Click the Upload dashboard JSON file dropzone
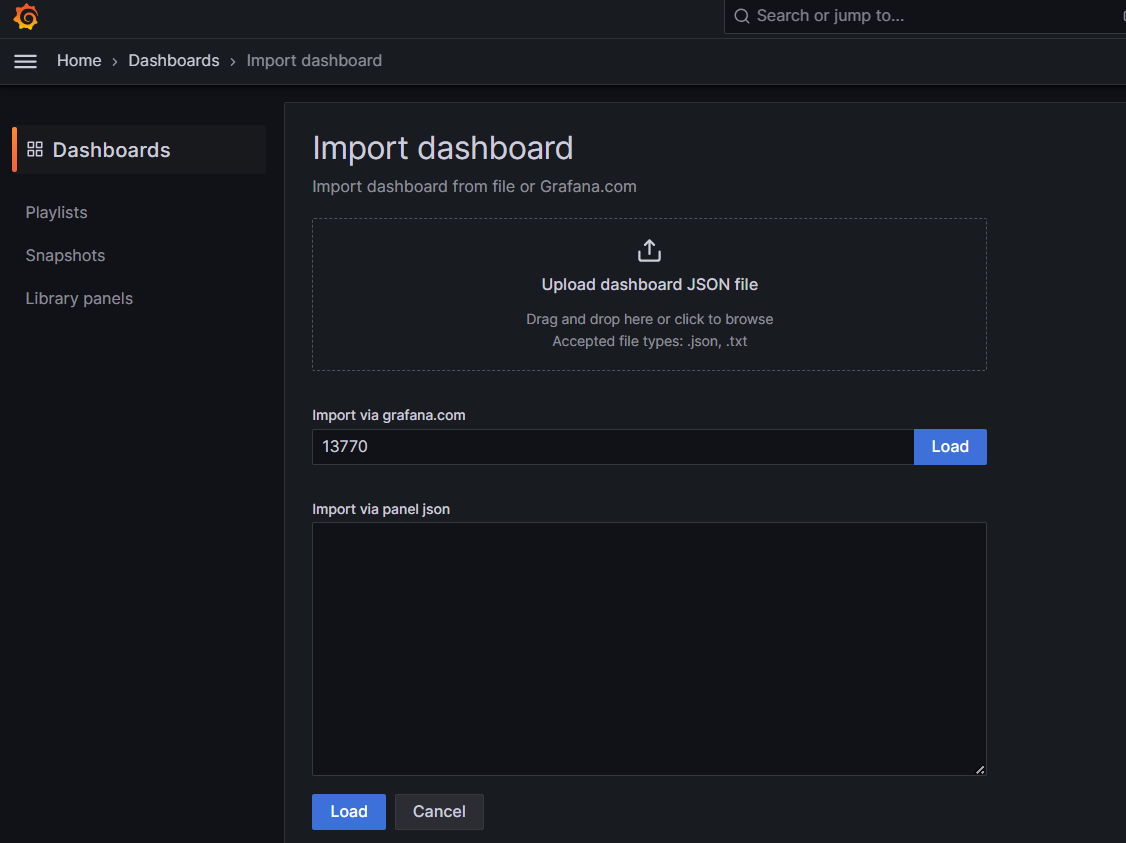 (x=649, y=294)
